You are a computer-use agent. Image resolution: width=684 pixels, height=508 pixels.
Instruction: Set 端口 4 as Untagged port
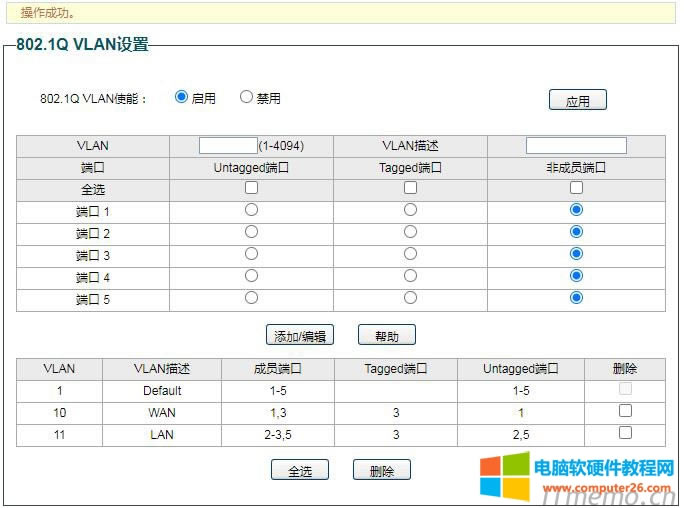click(x=251, y=276)
